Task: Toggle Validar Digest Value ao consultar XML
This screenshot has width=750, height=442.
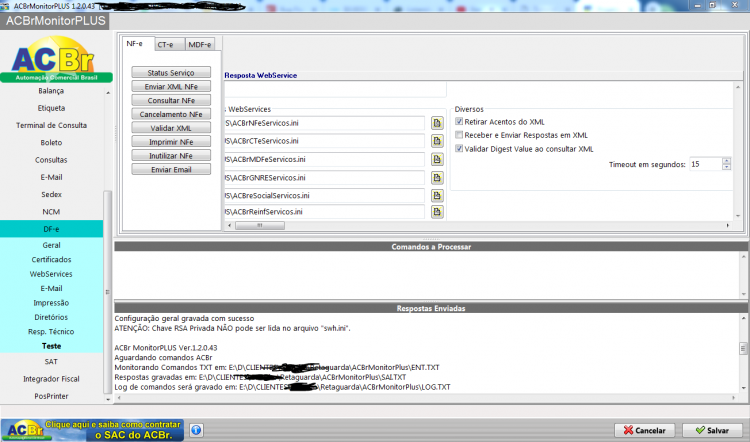Action: pyautogui.click(x=459, y=149)
